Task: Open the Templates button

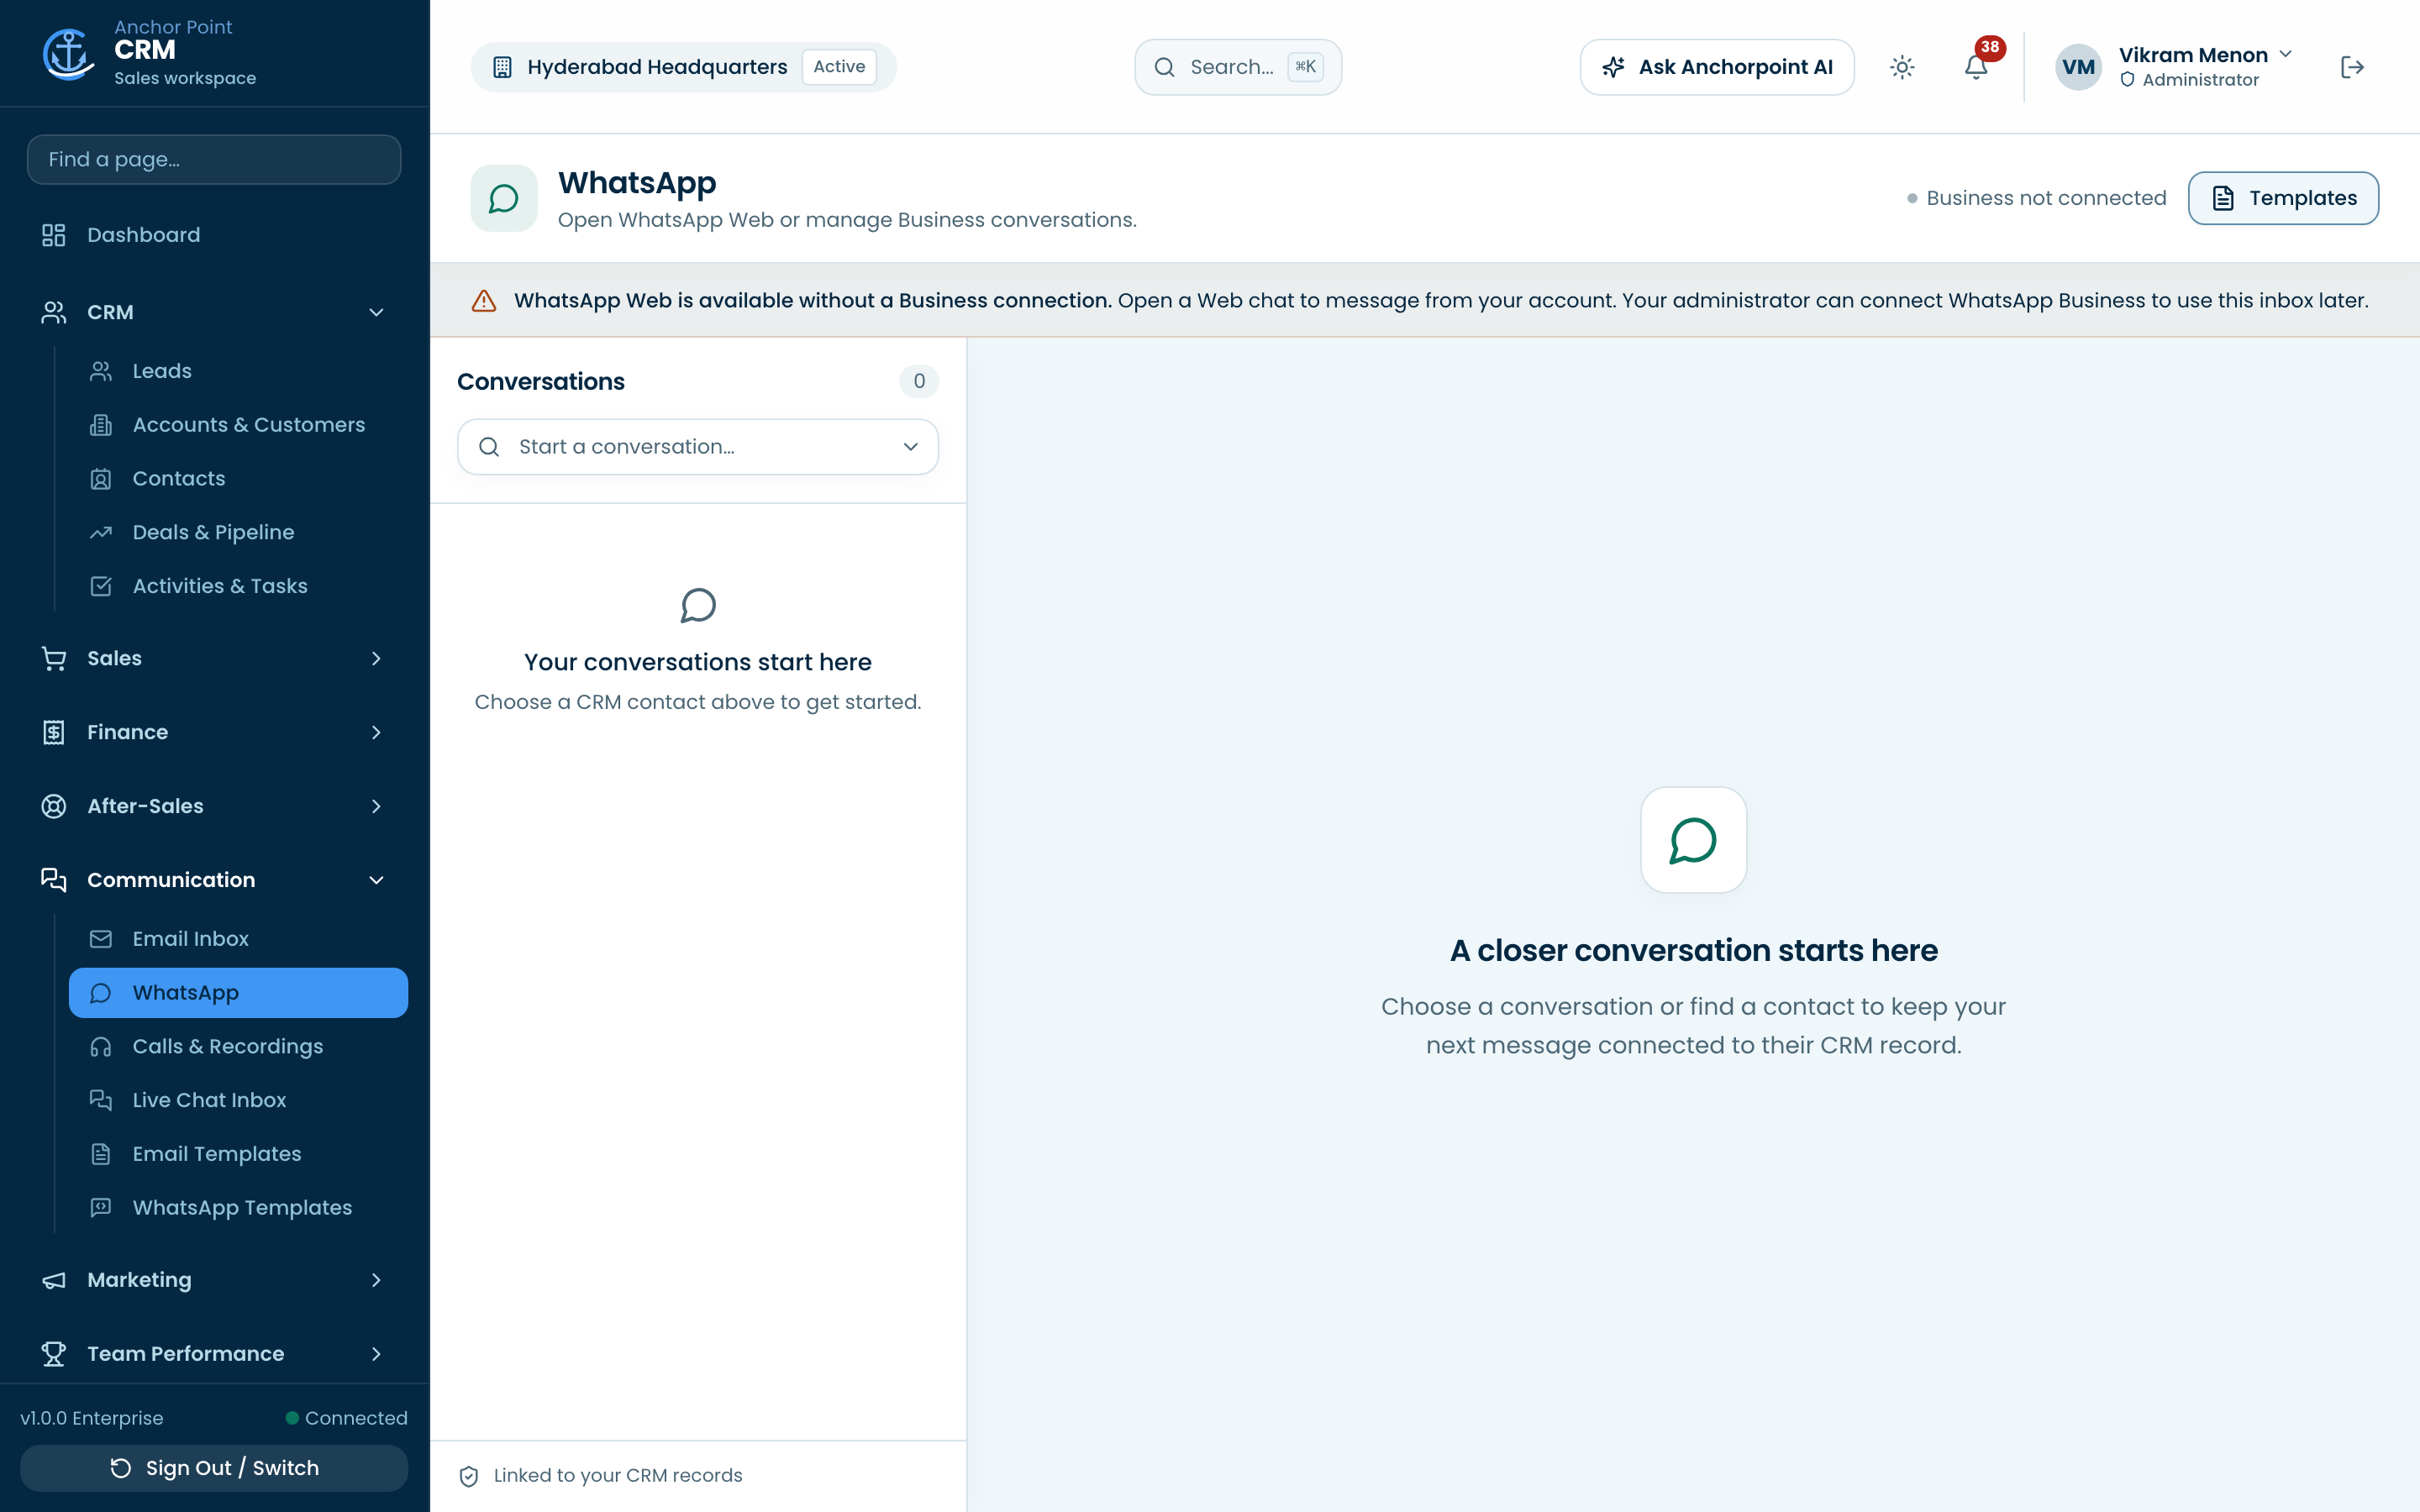Action: [x=2283, y=198]
